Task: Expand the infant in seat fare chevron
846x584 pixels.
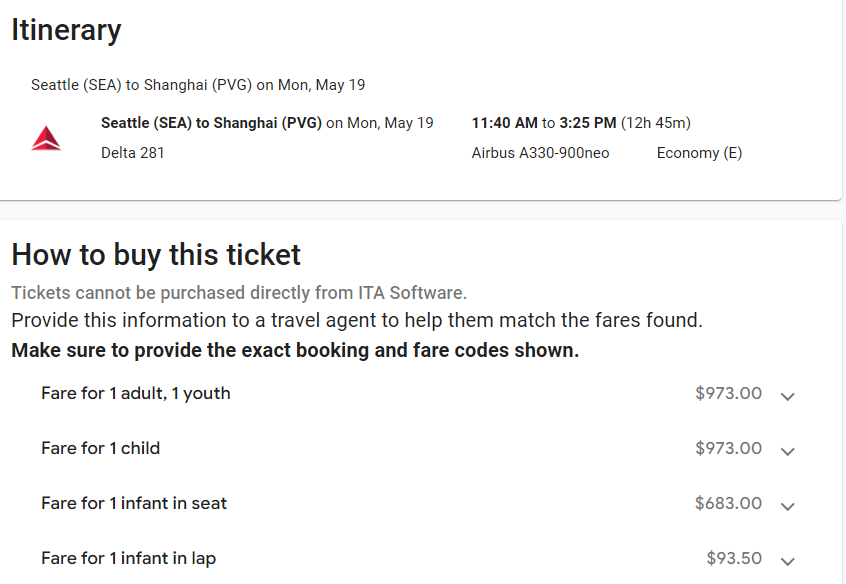Action: click(788, 506)
